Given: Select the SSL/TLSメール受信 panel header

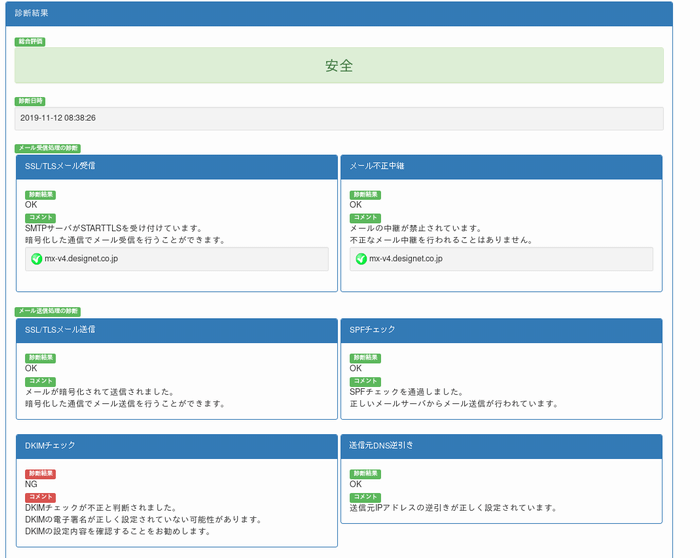Looking at the screenshot, I should tap(176, 166).
